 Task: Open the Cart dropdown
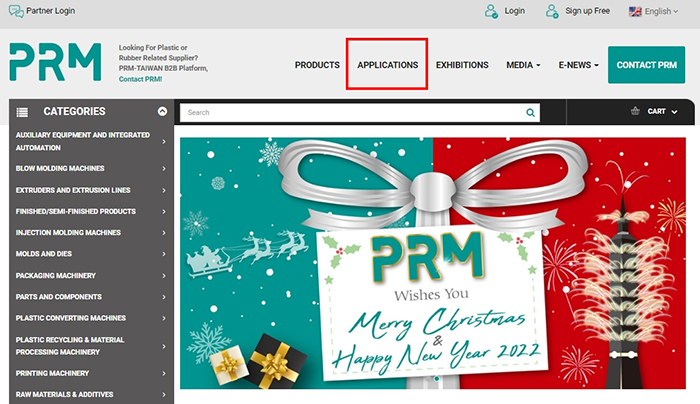click(662, 111)
